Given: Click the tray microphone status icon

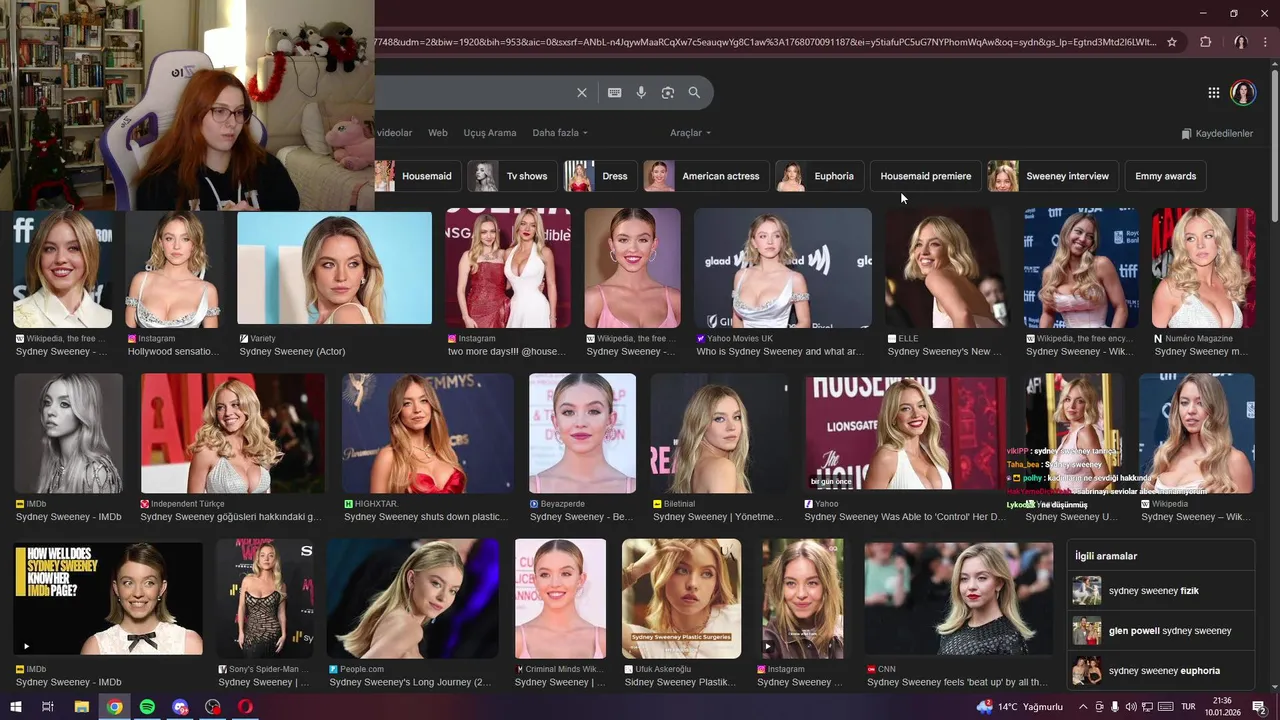Looking at the screenshot, I should (1115, 707).
